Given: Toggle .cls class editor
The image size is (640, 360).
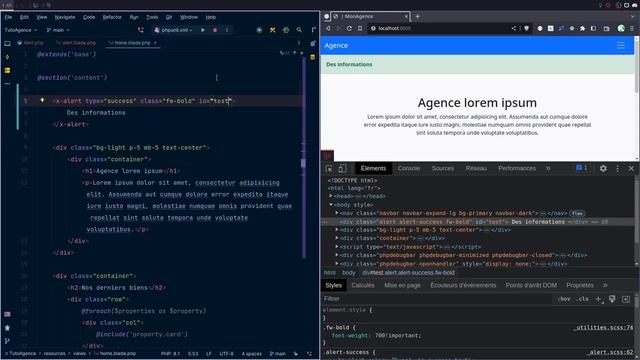Looking at the screenshot, I should 582,299.
